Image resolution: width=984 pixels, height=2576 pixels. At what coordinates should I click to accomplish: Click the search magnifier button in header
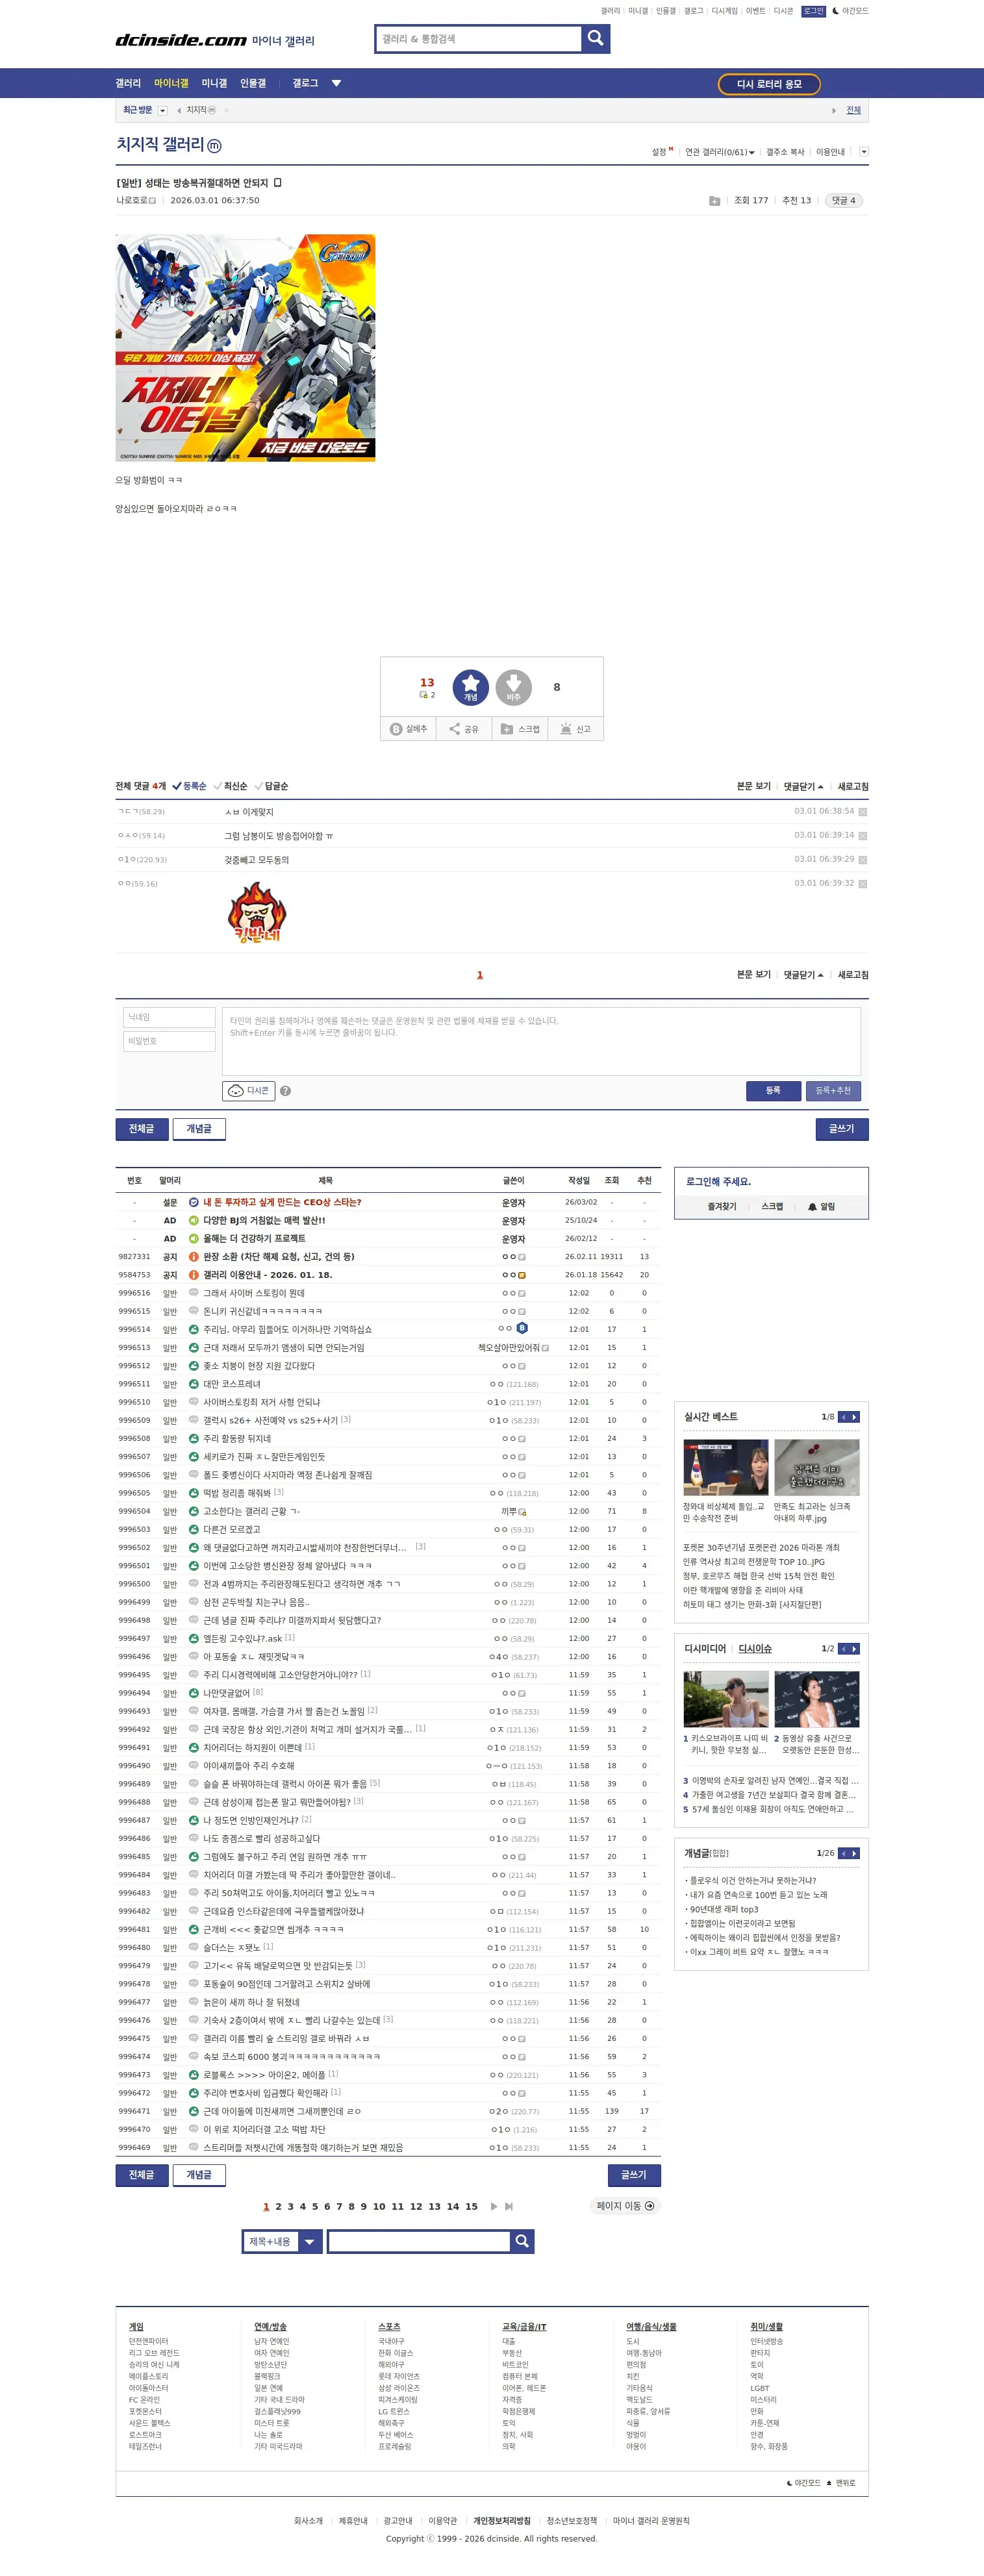point(595,38)
